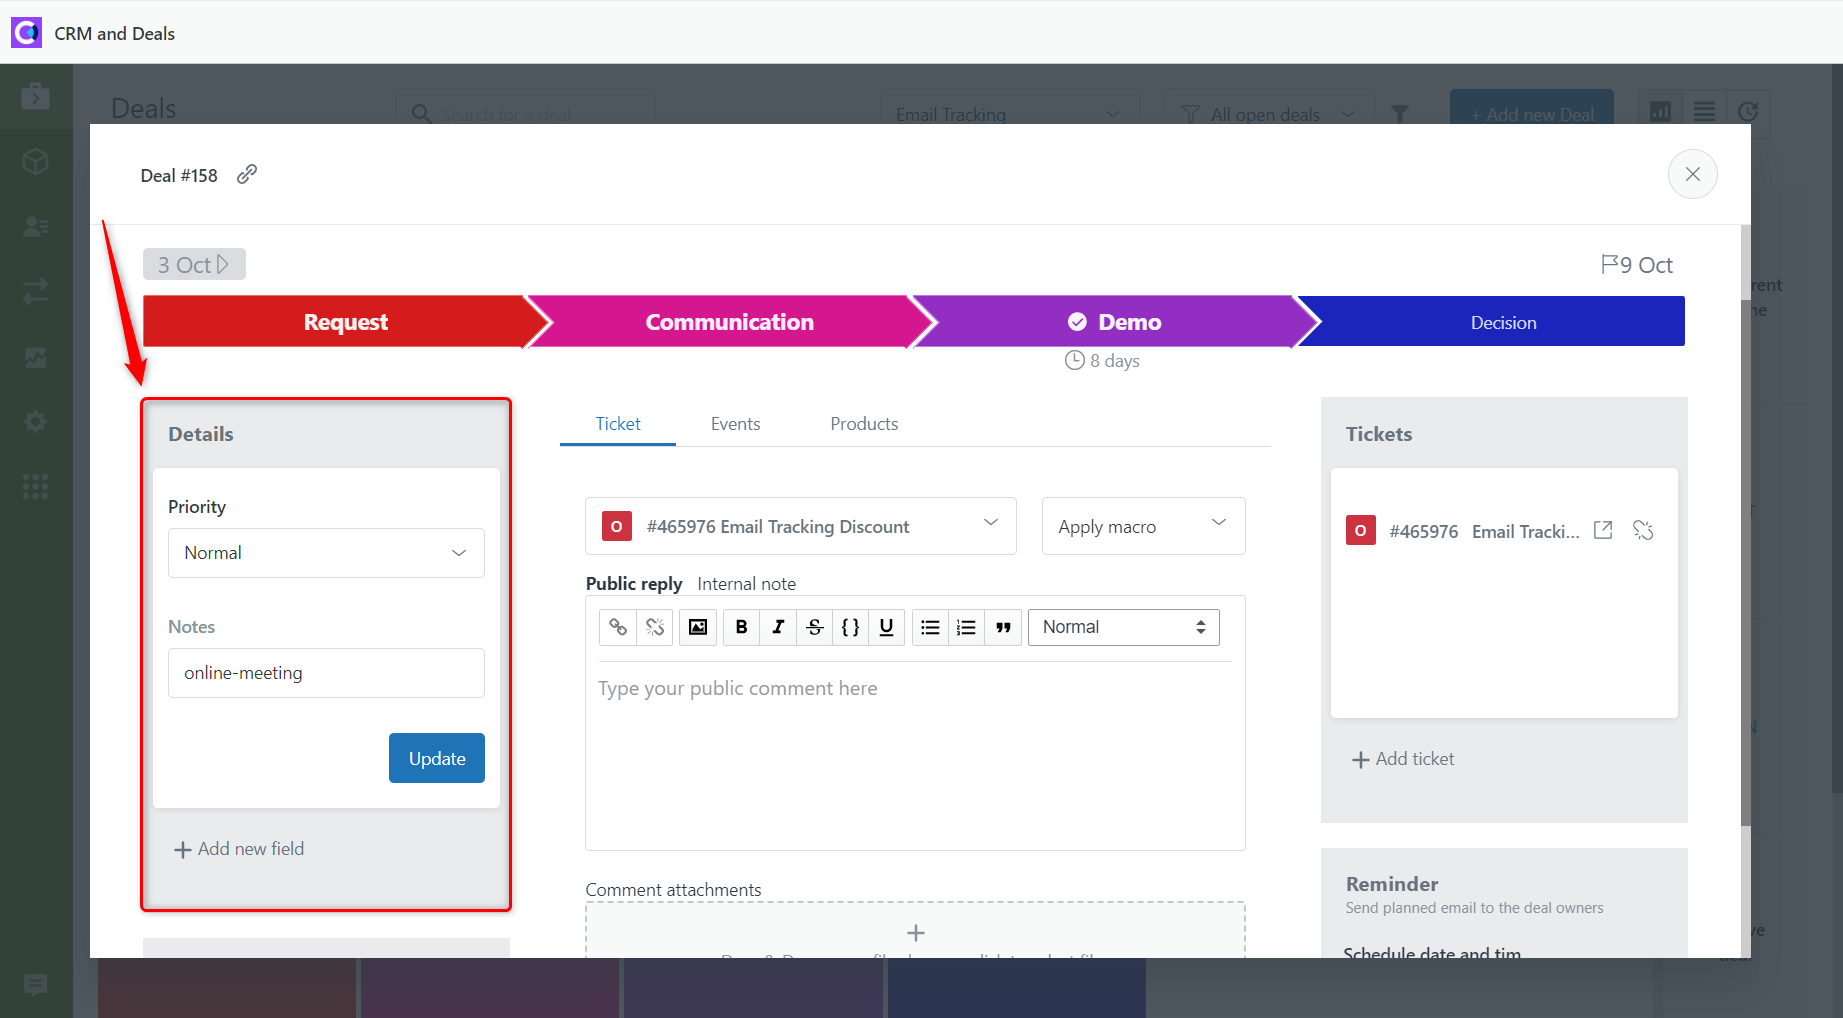Switch to the Ticket tab
This screenshot has width=1843, height=1018.
click(x=618, y=424)
